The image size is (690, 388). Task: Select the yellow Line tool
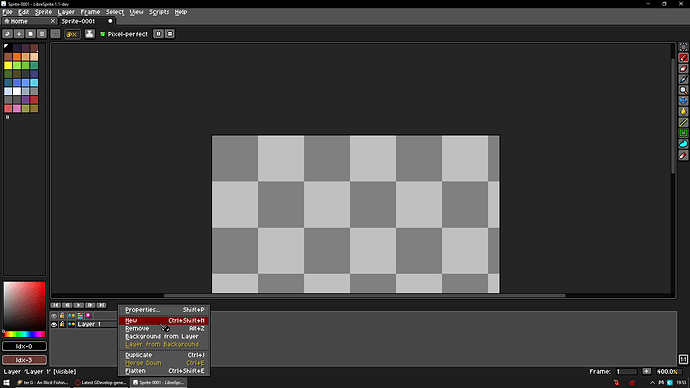[683, 122]
